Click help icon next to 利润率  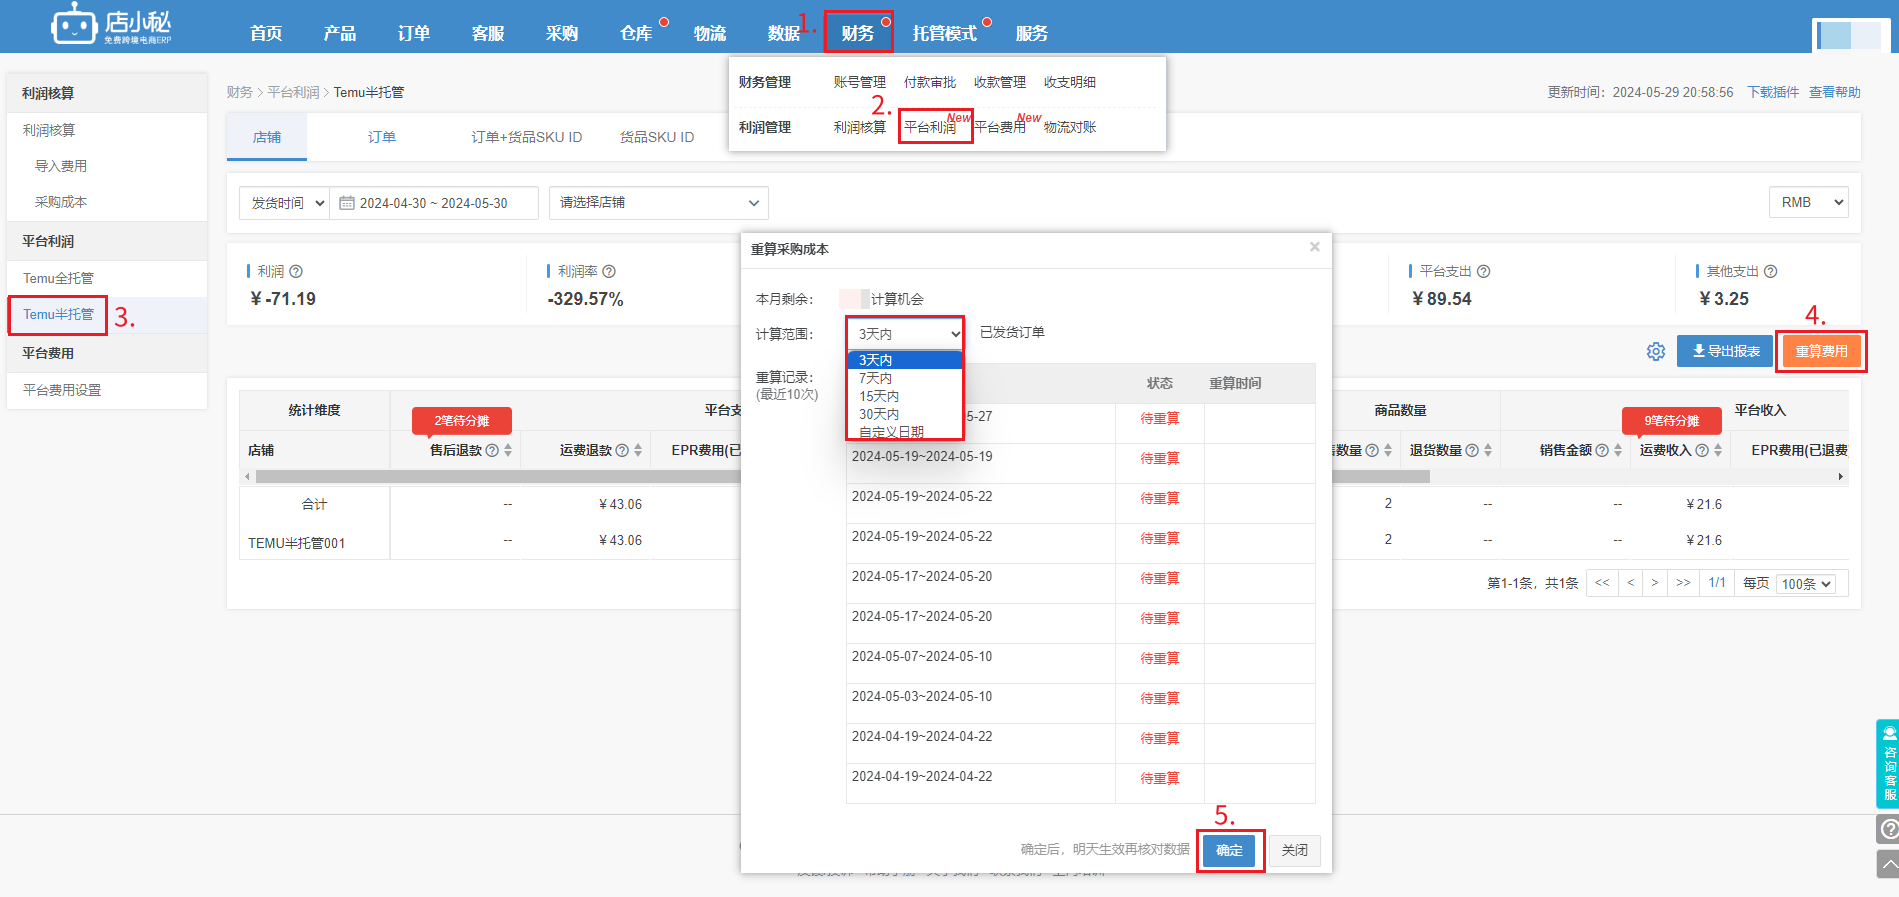coord(609,271)
